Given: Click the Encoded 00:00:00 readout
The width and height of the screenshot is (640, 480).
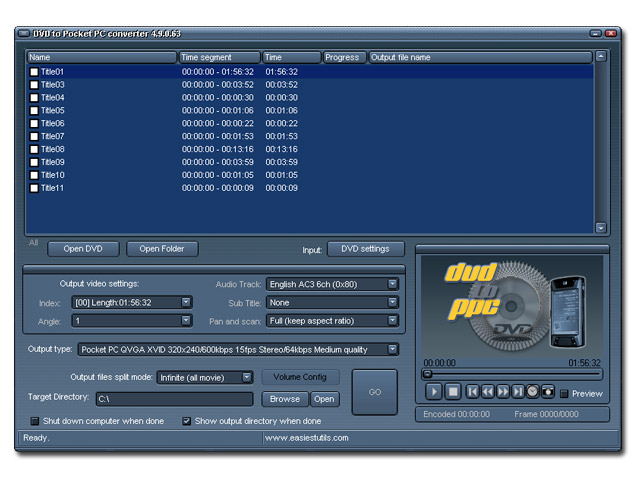Looking at the screenshot, I should (x=456, y=414).
